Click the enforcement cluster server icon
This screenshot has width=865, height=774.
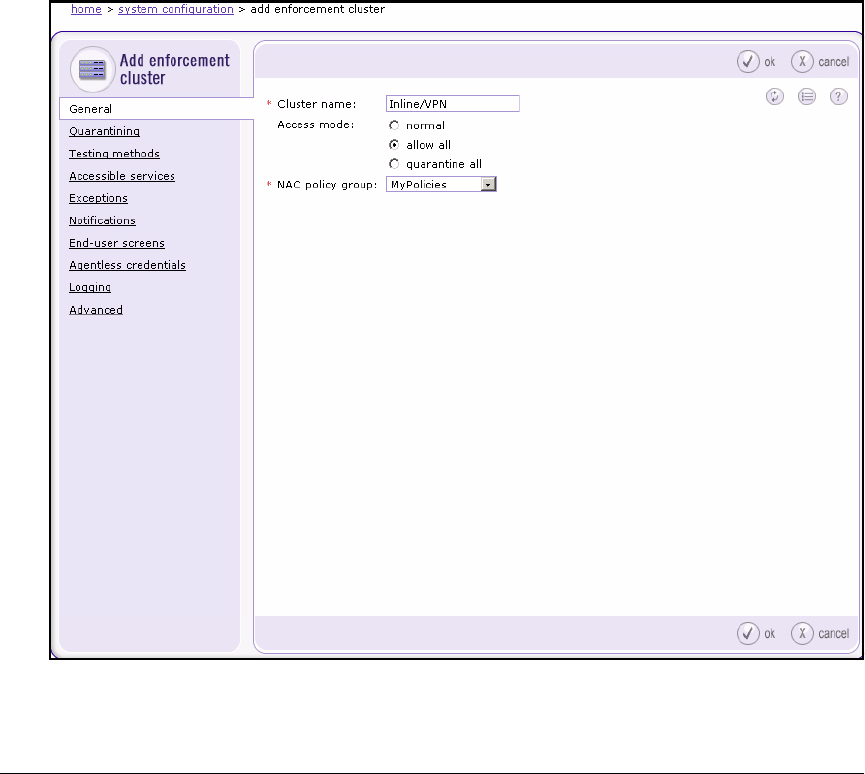click(92, 70)
